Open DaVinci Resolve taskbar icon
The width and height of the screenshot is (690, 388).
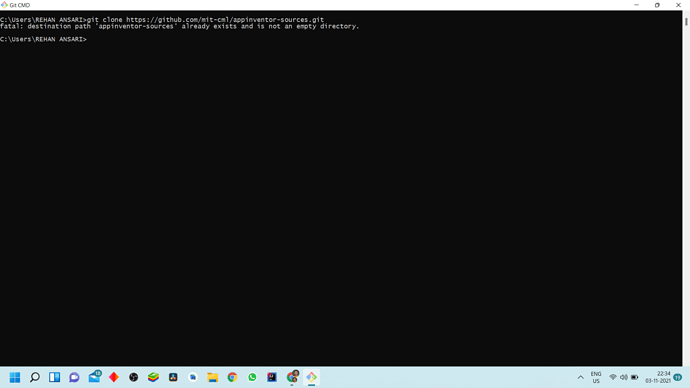(x=173, y=377)
